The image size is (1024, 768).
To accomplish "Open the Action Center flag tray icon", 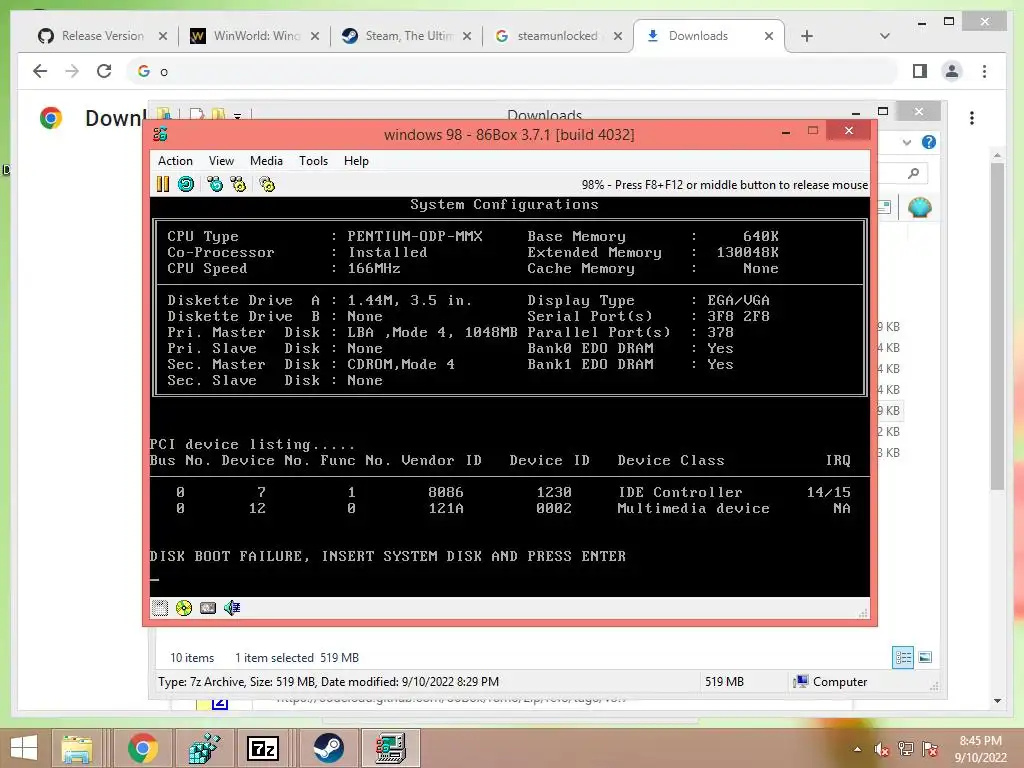I will [930, 749].
